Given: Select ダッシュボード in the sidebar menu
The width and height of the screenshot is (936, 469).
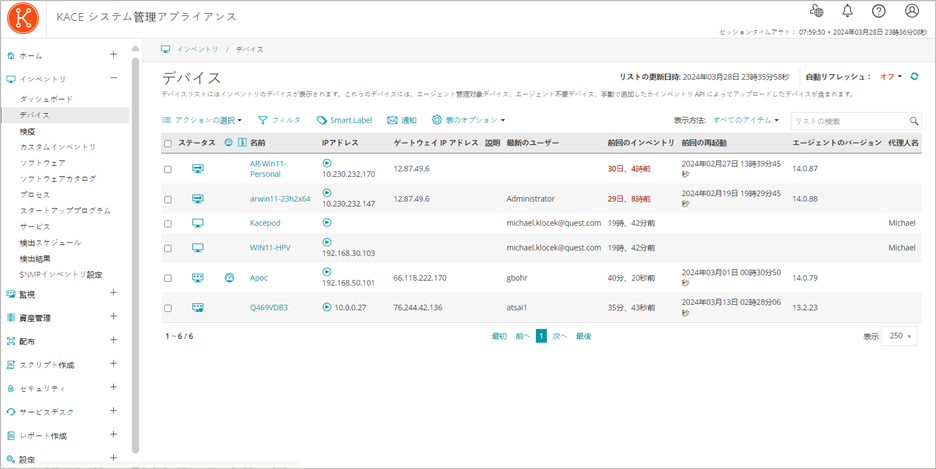Looking at the screenshot, I should (46, 99).
